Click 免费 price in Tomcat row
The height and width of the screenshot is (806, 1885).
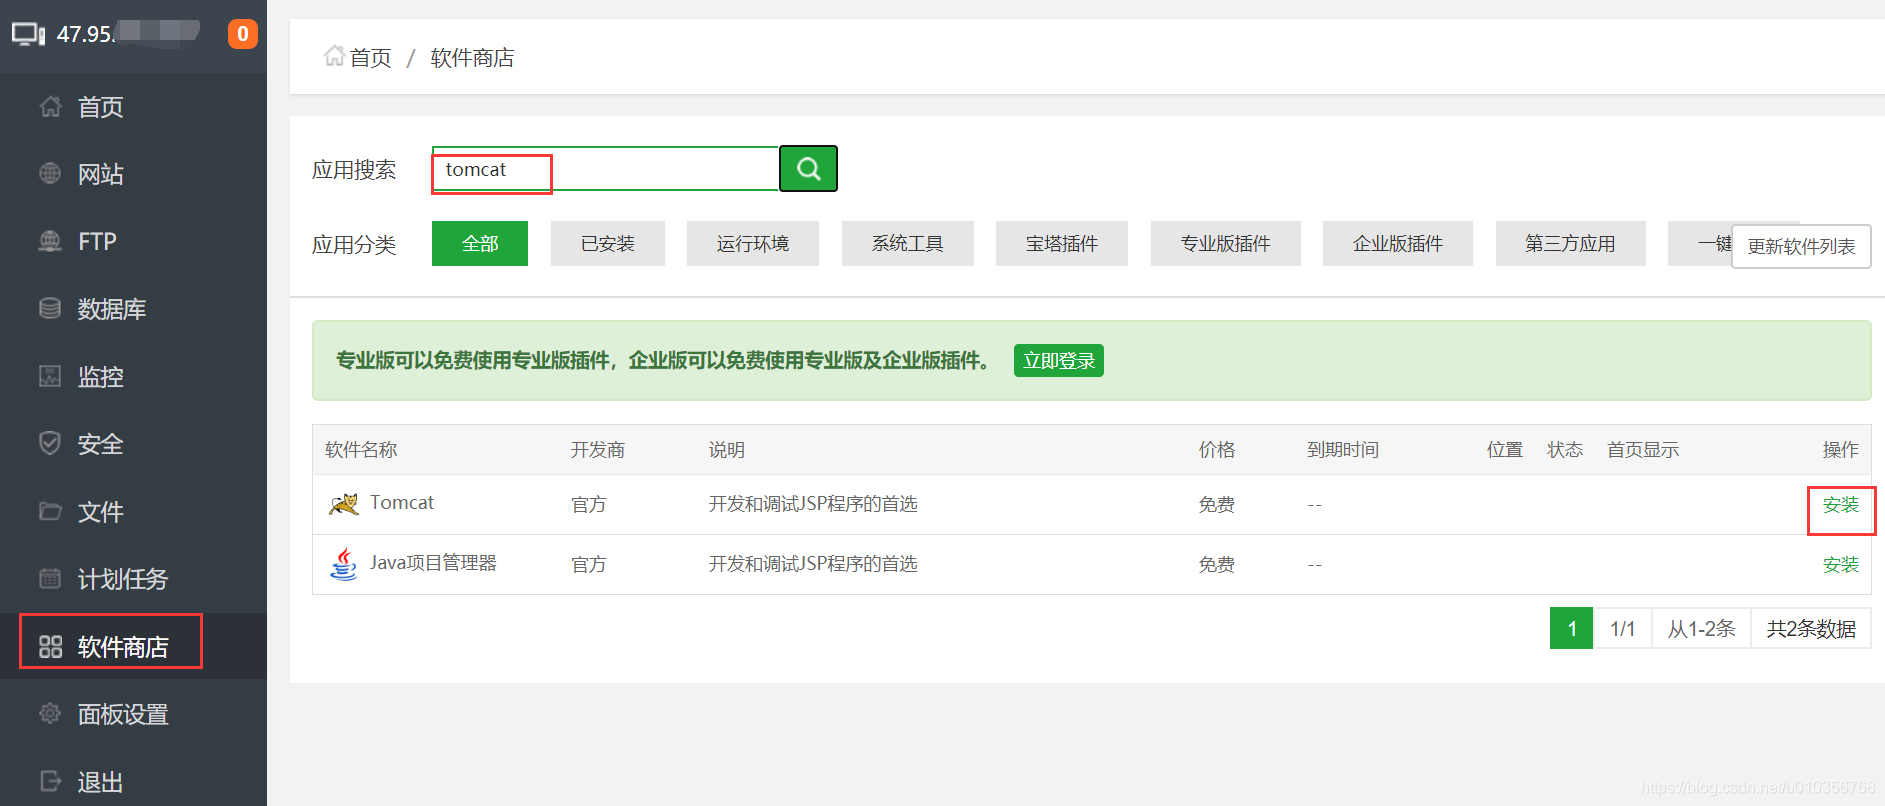pyautogui.click(x=1217, y=505)
